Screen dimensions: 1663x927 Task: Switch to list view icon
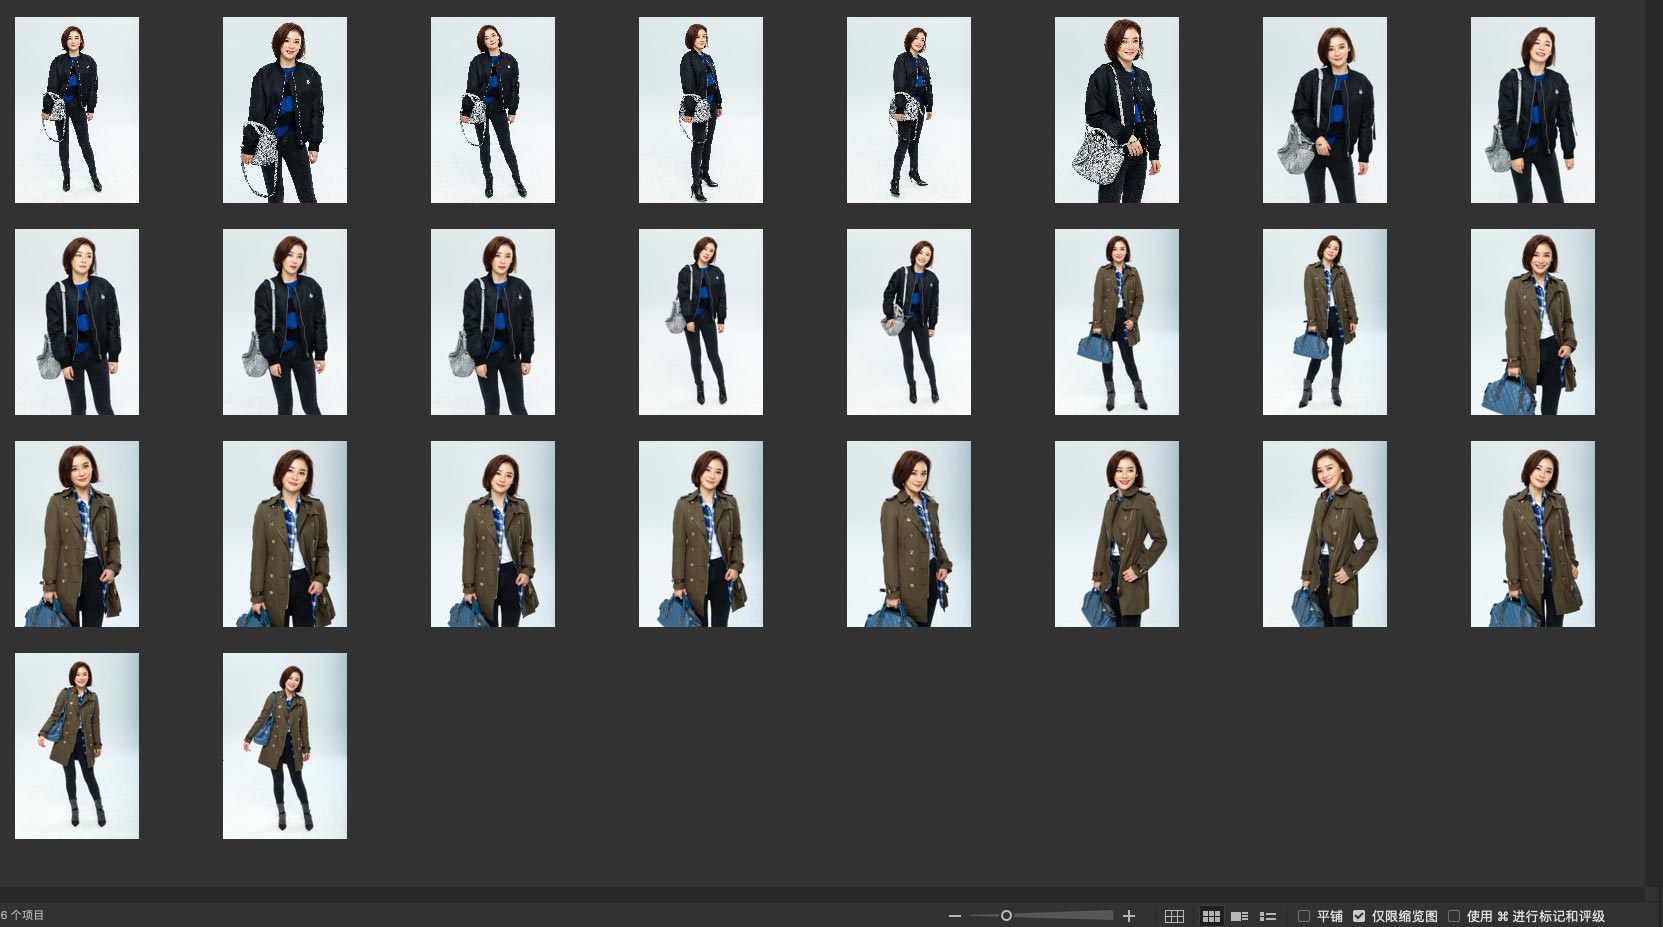click(1268, 916)
